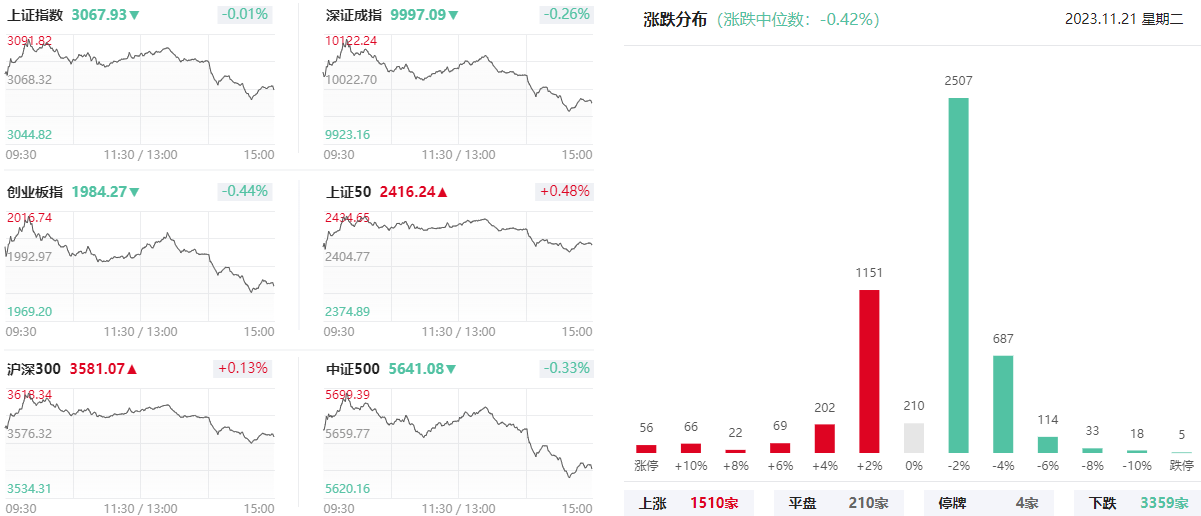Click the red up arrow beside 上证50
Screen dimensions: 1201x516
coord(443,192)
